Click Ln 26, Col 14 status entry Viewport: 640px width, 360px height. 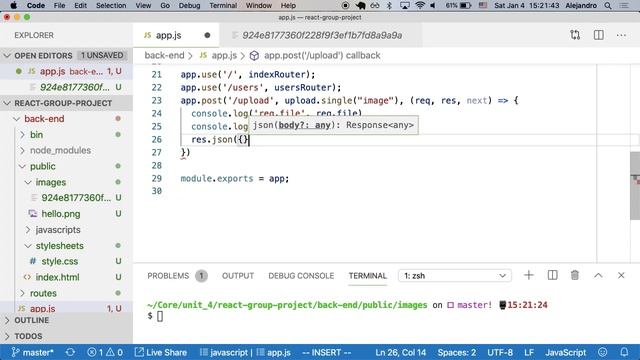point(401,352)
